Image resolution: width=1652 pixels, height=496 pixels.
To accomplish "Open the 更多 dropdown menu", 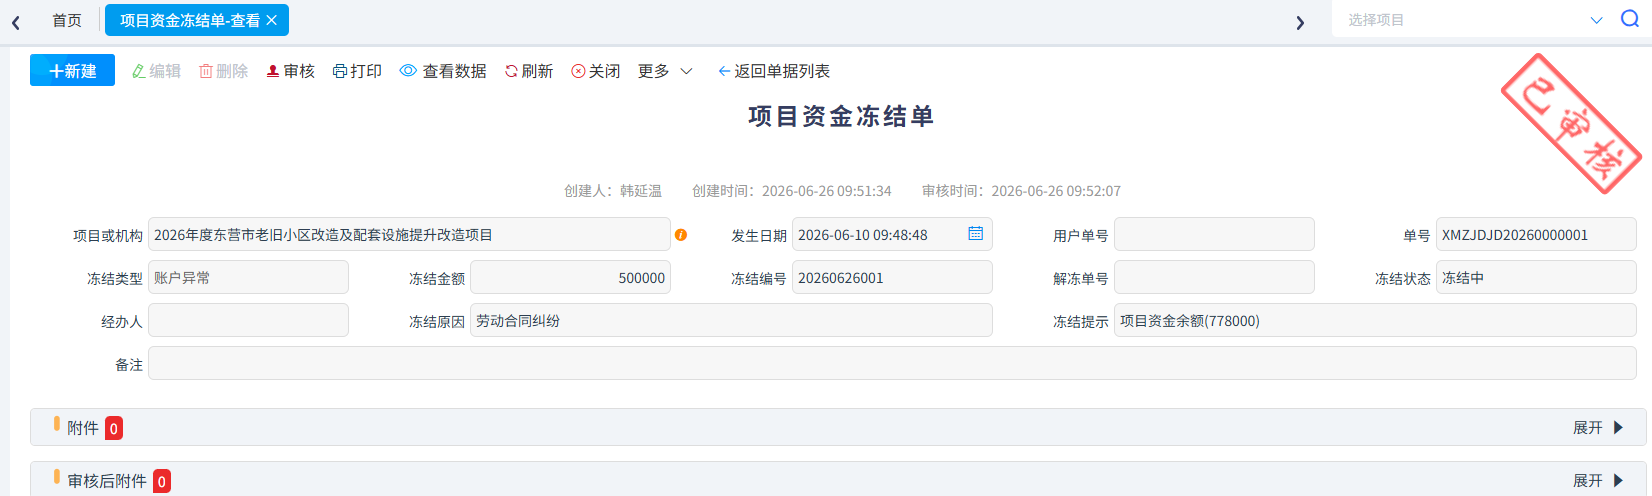I will (x=665, y=71).
